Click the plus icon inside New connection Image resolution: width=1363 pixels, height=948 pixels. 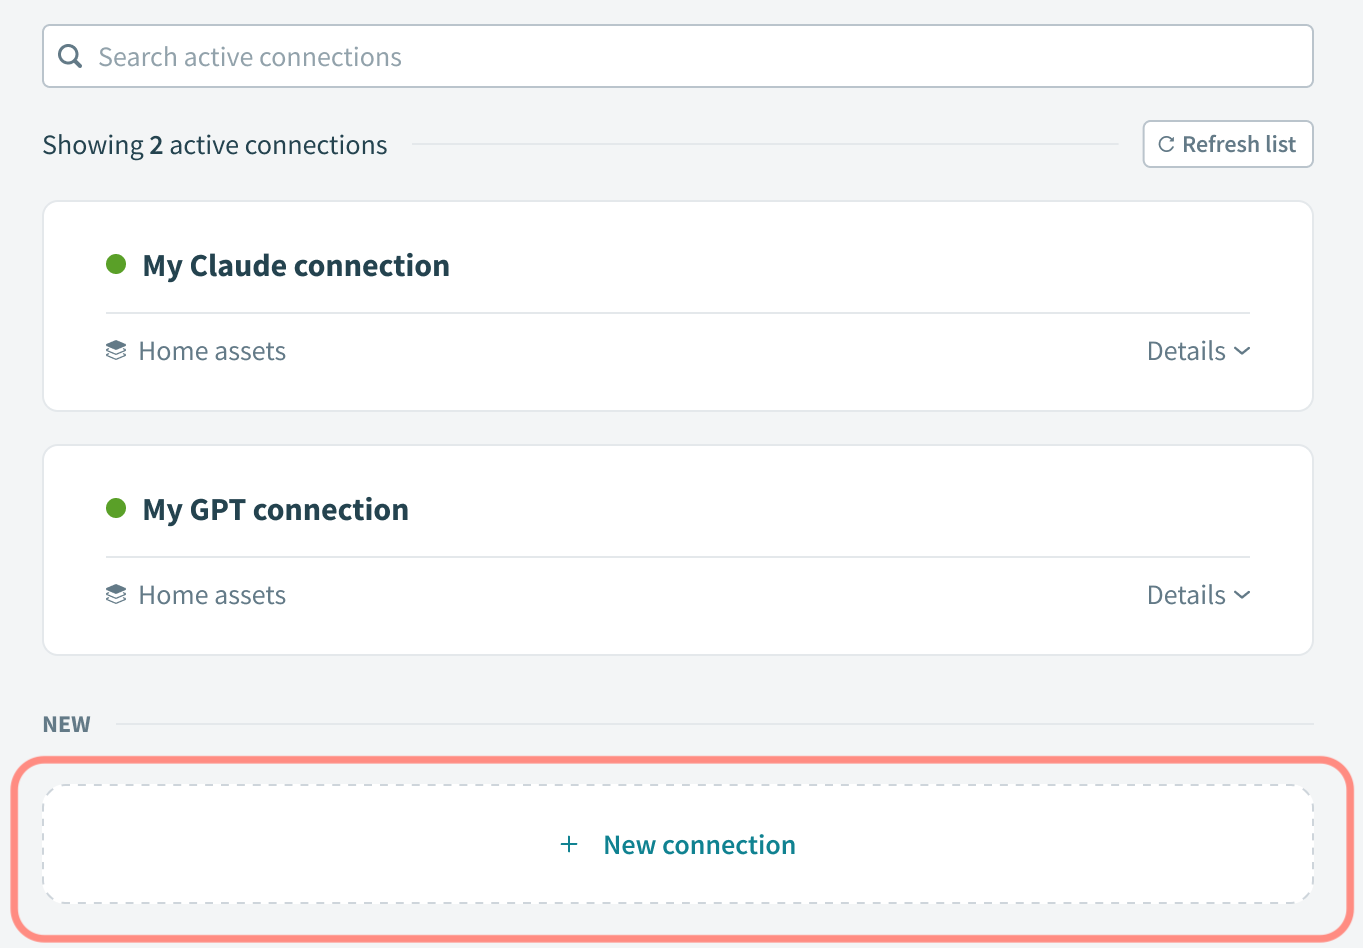[568, 844]
